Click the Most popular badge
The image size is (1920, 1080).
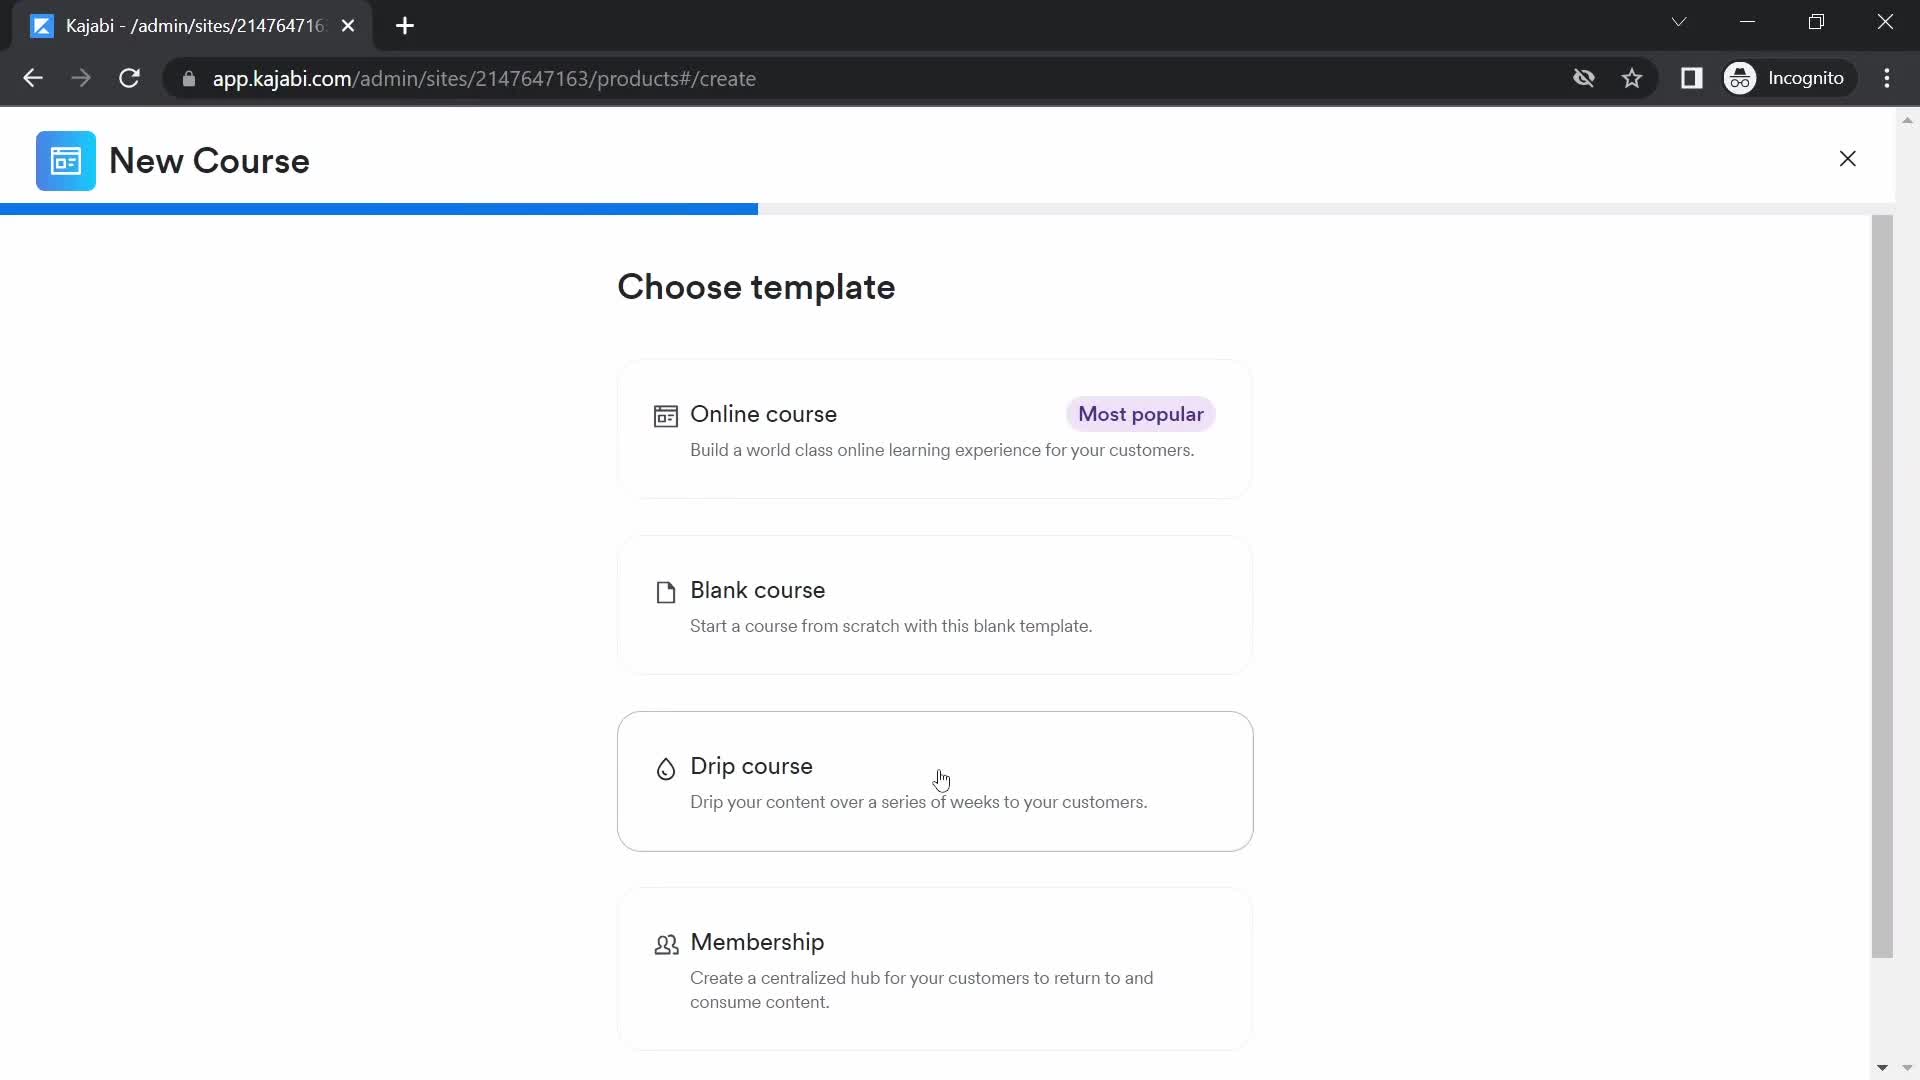(1140, 414)
